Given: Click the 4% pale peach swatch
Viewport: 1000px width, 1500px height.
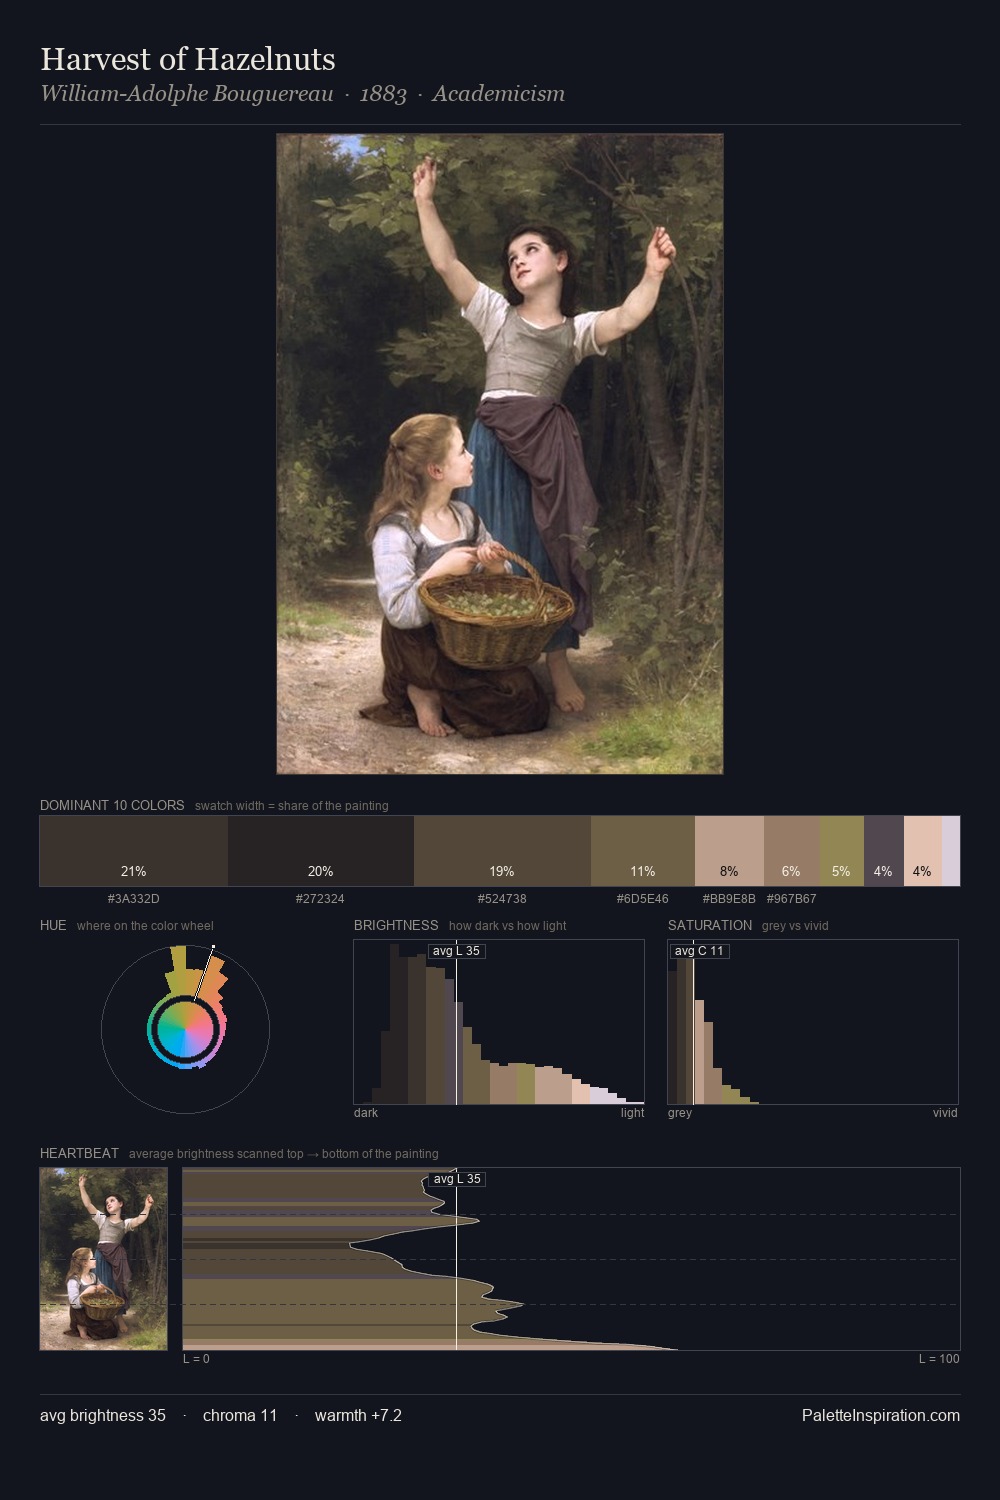Looking at the screenshot, I should click(x=923, y=851).
